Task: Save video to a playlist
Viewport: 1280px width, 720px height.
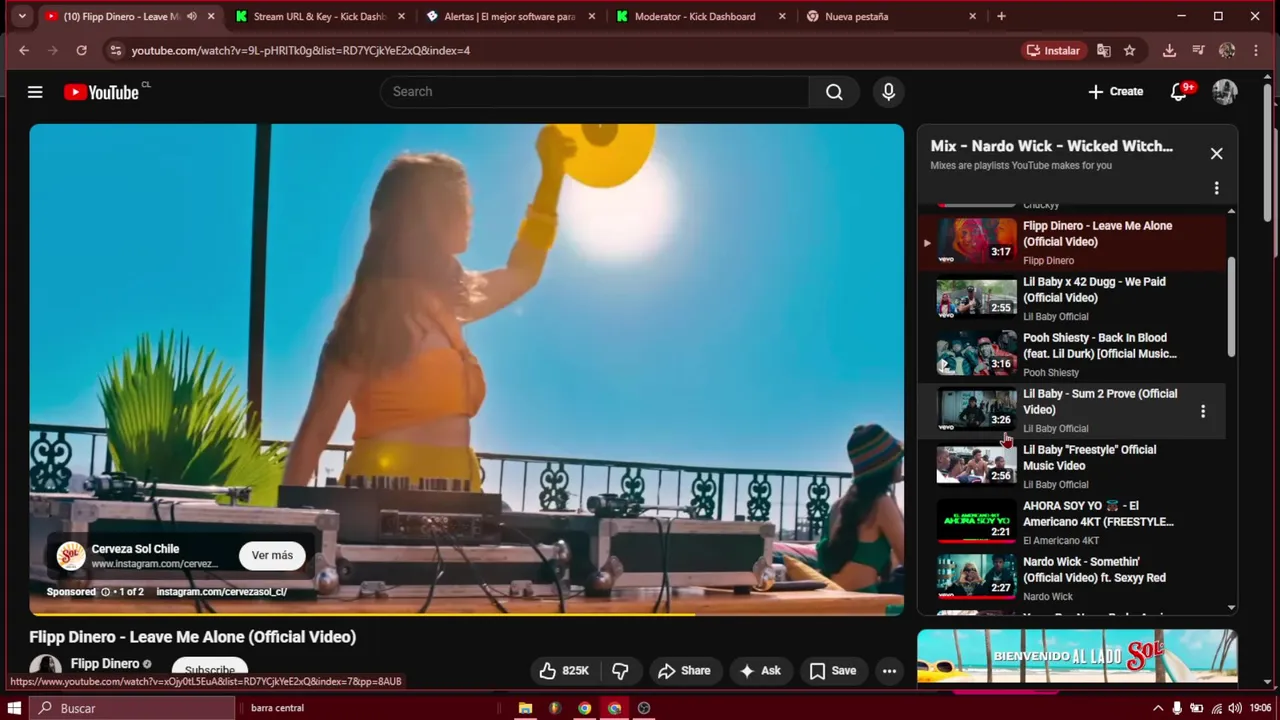Action: tap(833, 671)
